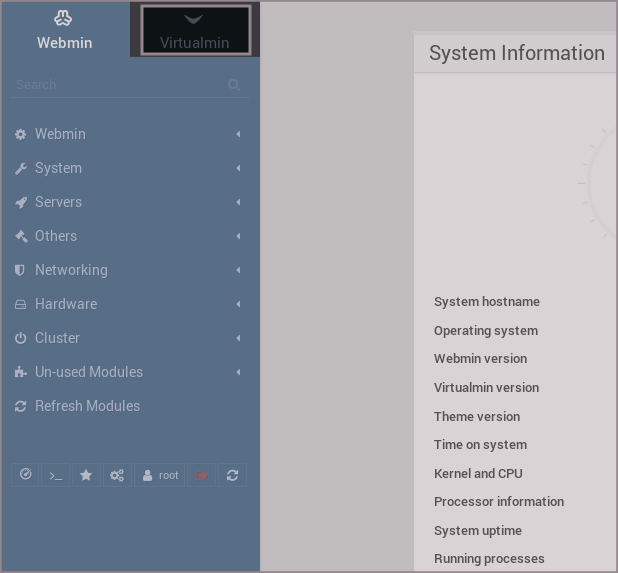Click the search magnifier icon
Viewport: 618px width, 573px height.
[x=234, y=85]
